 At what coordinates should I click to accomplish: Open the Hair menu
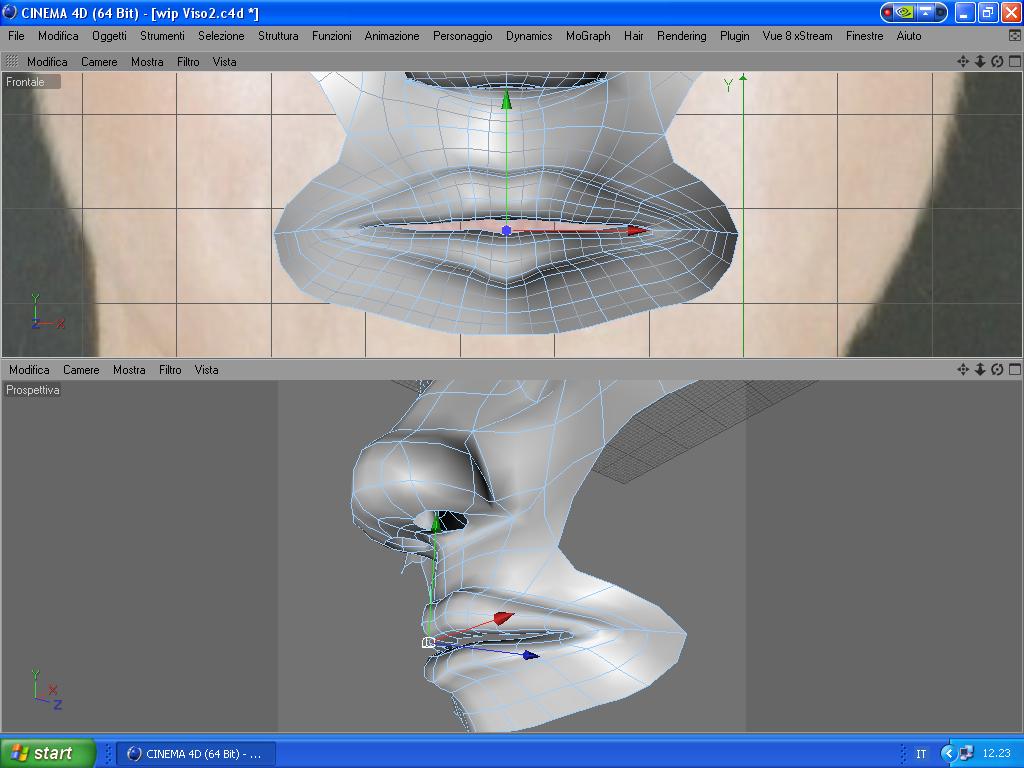click(633, 36)
